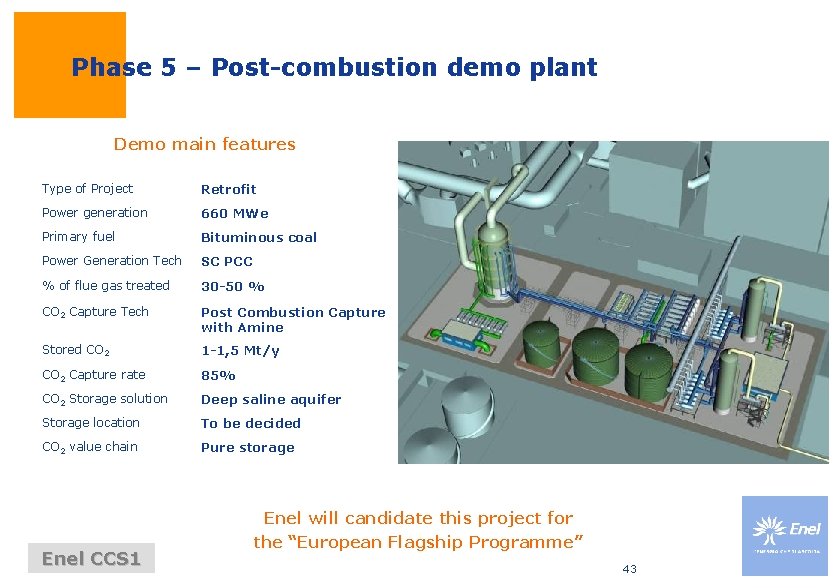Select 'Post Combustion Capture with Amine' text

point(293,320)
